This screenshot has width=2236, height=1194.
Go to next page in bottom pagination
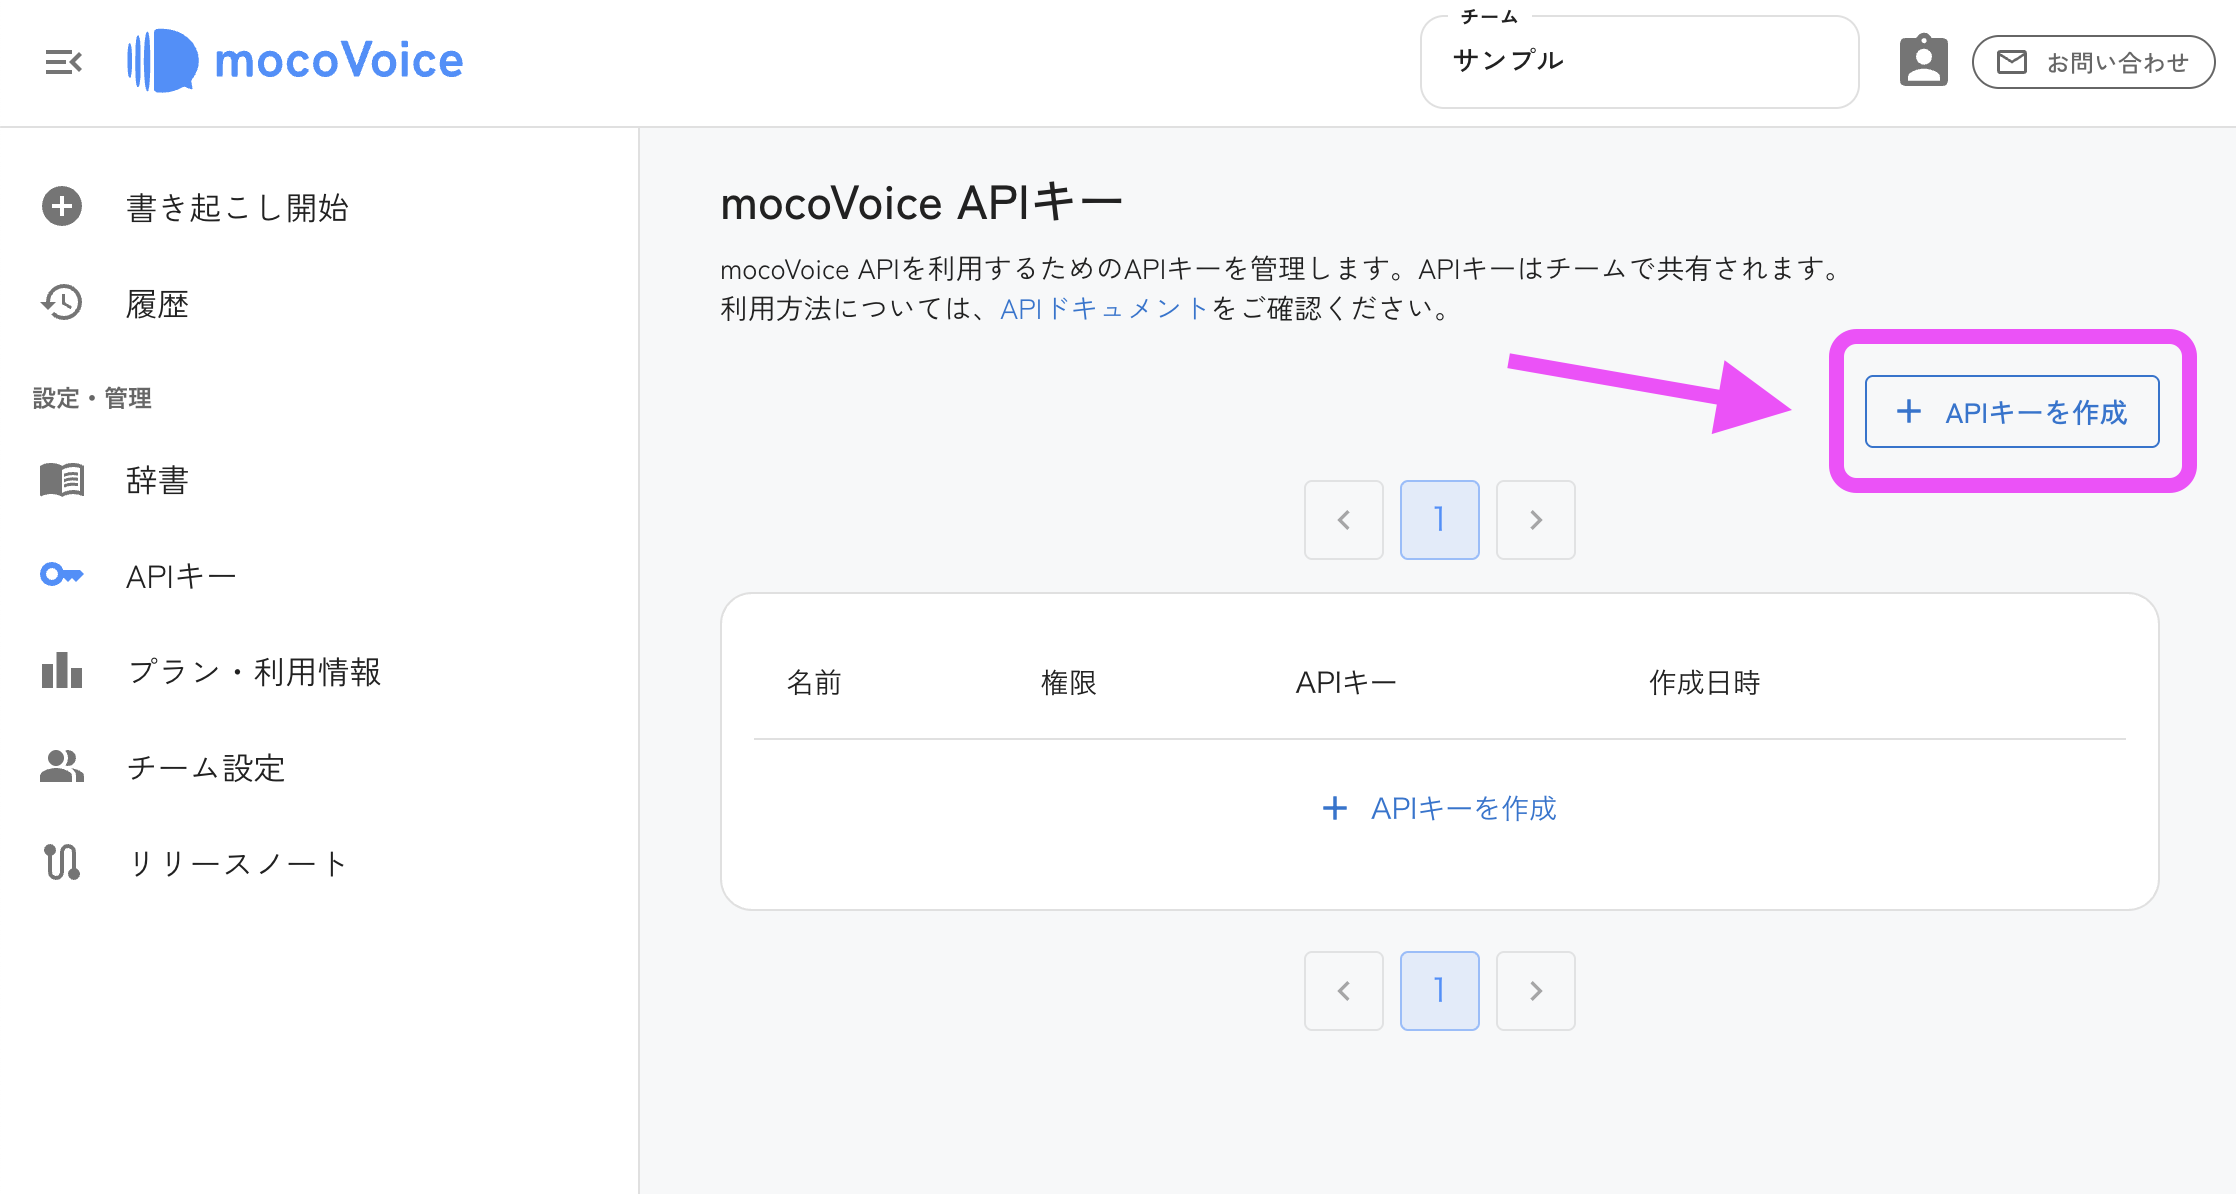pyautogui.click(x=1536, y=991)
